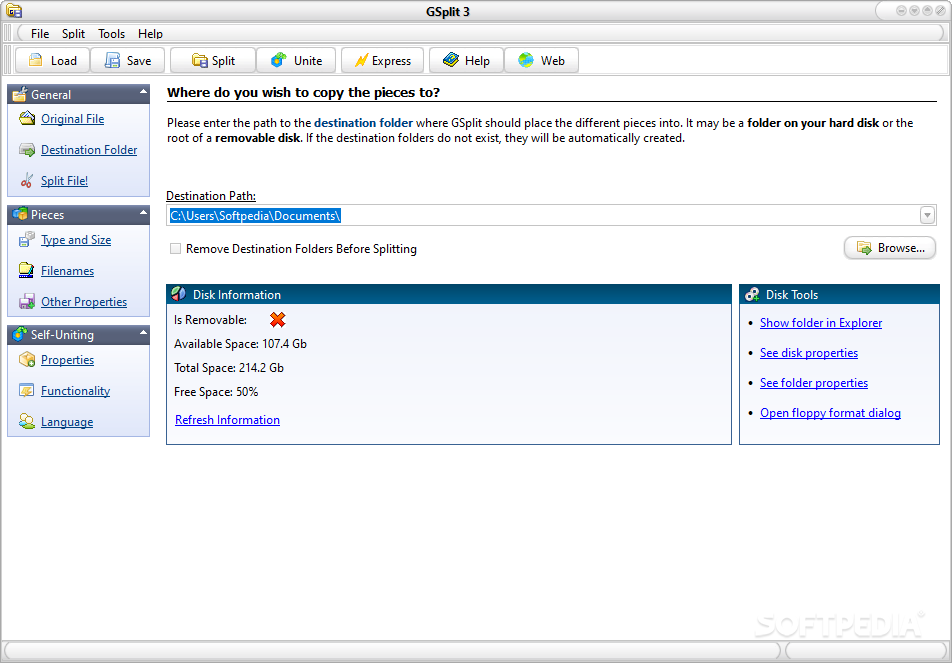The height and width of the screenshot is (663, 952).
Task: Click the Language icon
Action: click(x=27, y=421)
